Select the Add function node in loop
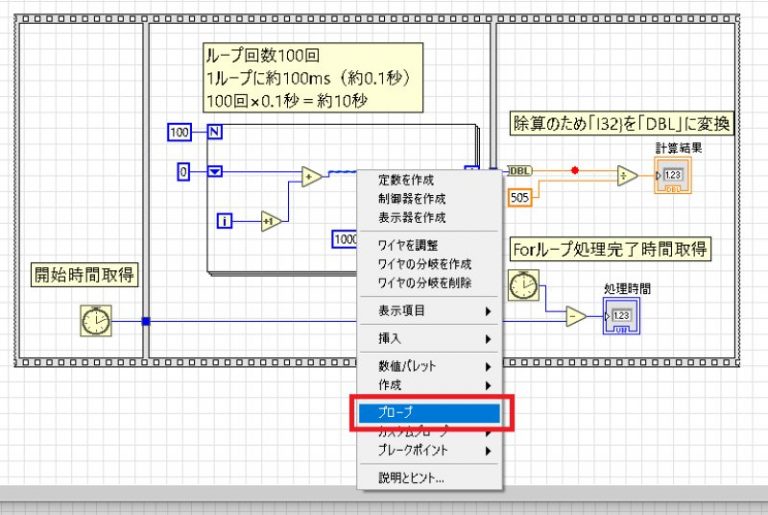The width and height of the screenshot is (768, 515). pyautogui.click(x=312, y=176)
